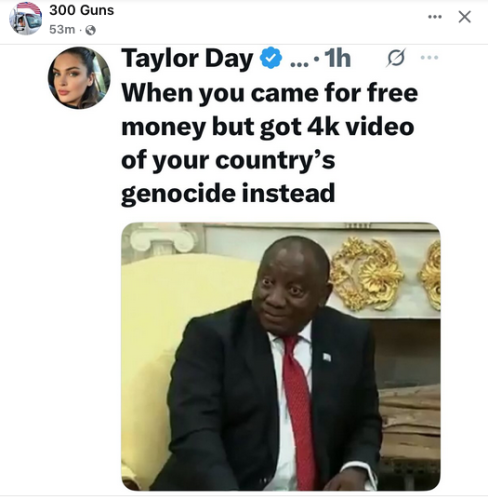Click Taylor Day's round profile photo

tap(79, 78)
